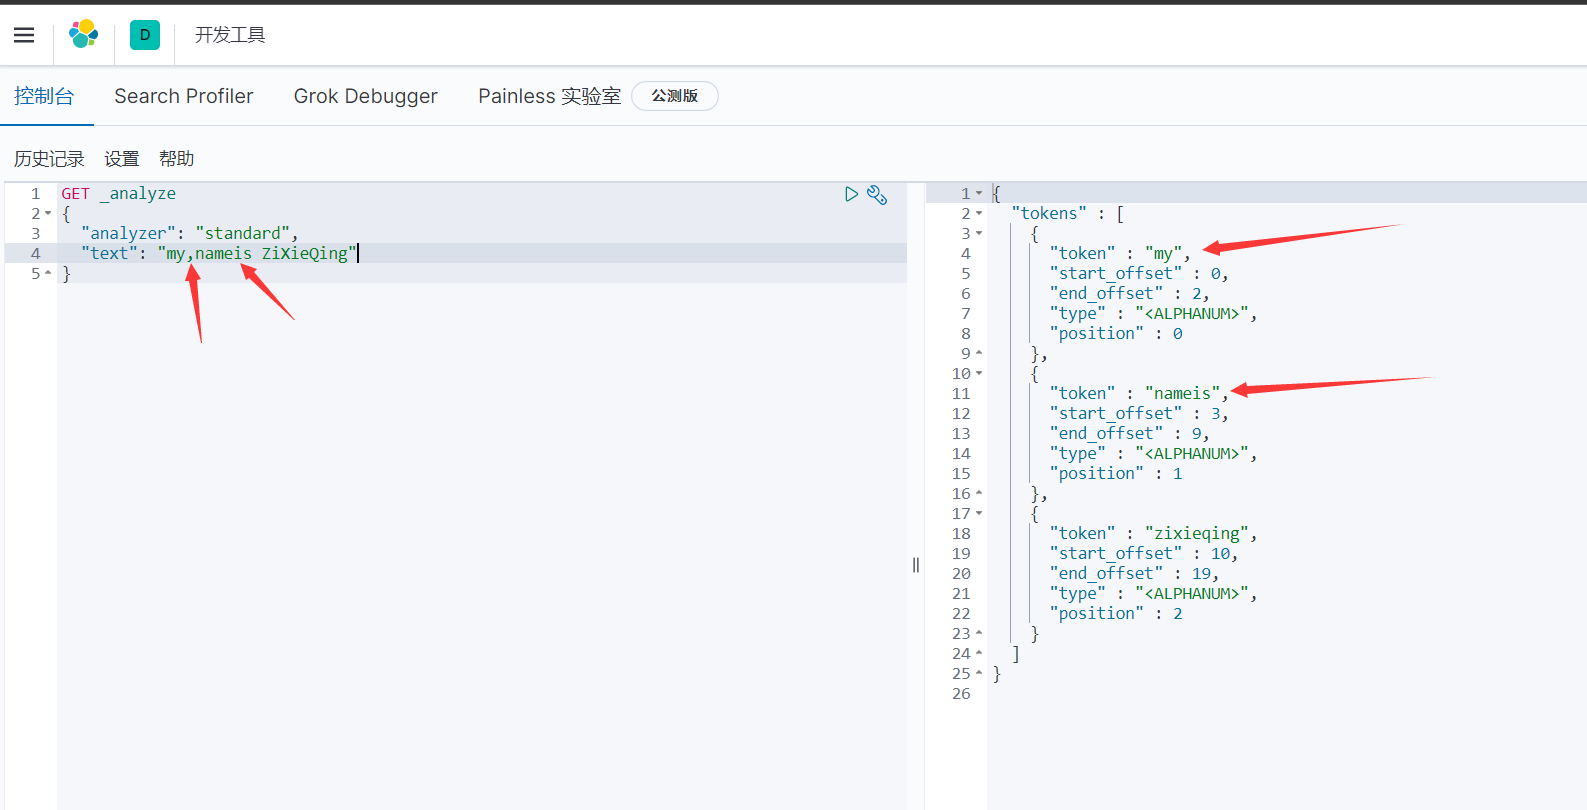Viewport: 1587px width, 810px height.
Task: Switch to the Search Profiler tab
Action: click(x=184, y=96)
